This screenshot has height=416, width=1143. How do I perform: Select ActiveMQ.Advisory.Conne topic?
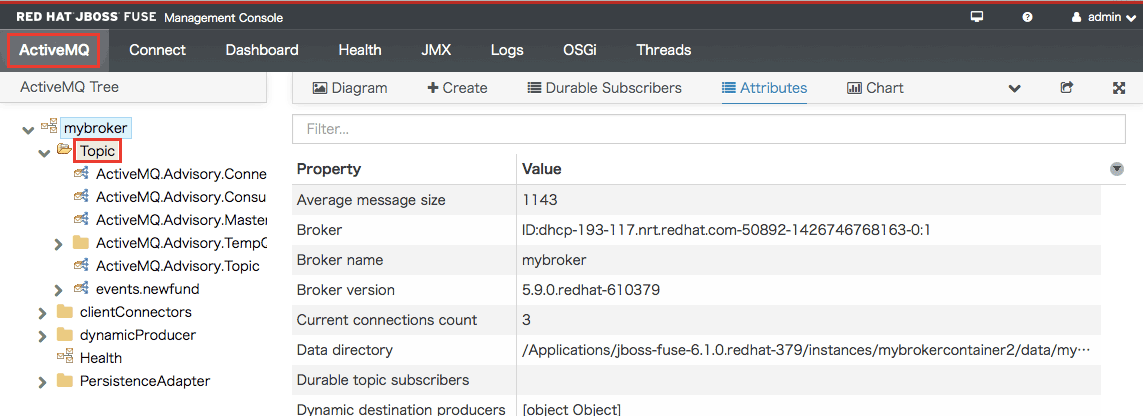181,174
